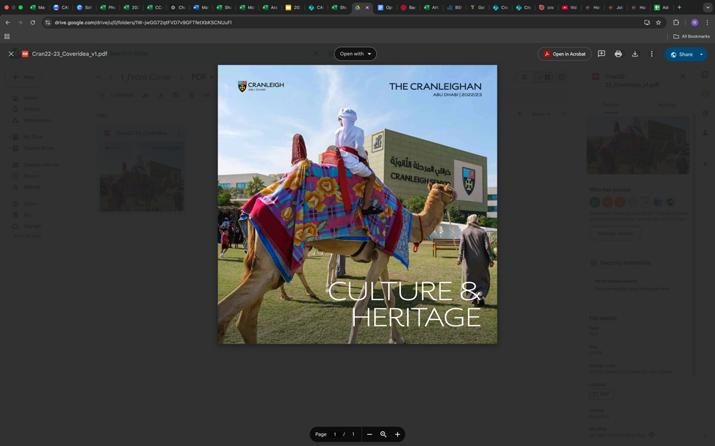Open the Chrome profile avatar
Viewport: 715px width, 446px height.
point(694,22)
